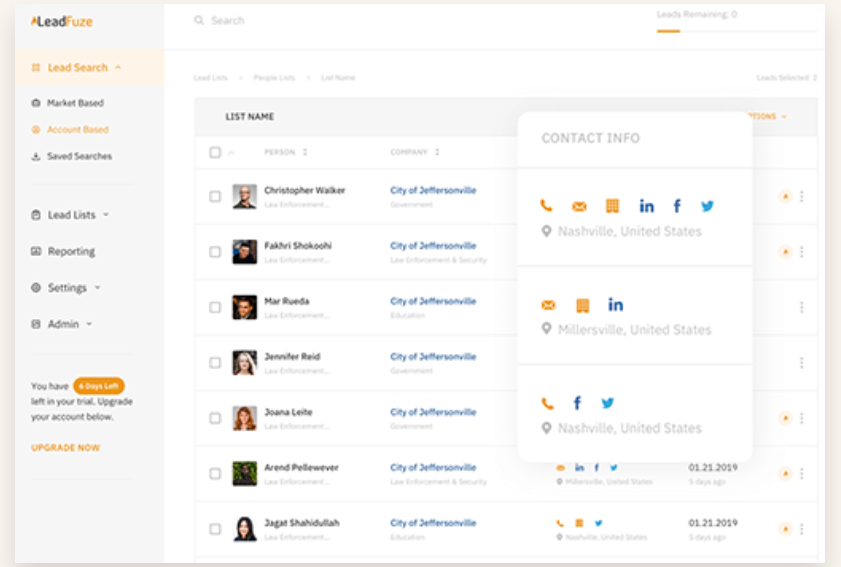Click phone icon in third contact card
The width and height of the screenshot is (841, 567).
click(547, 403)
